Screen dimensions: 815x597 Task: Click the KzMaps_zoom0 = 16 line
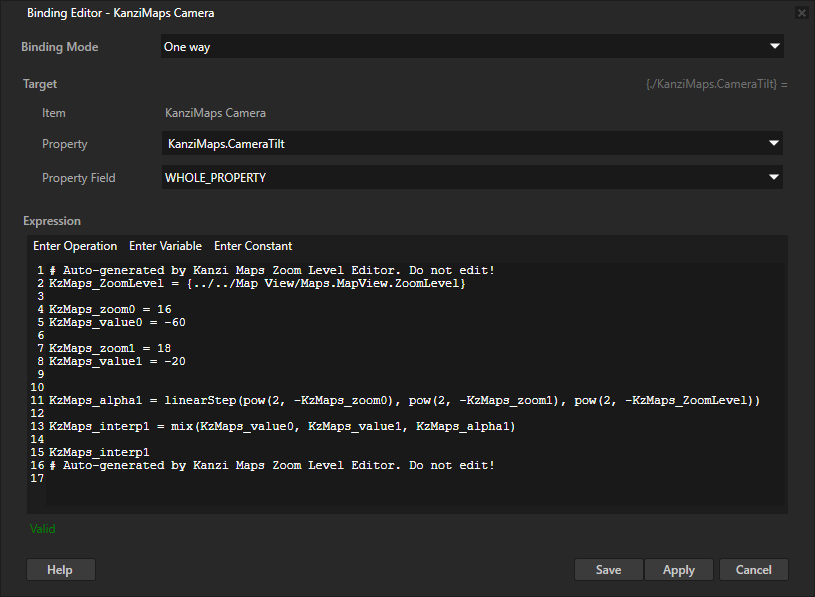click(x=110, y=310)
